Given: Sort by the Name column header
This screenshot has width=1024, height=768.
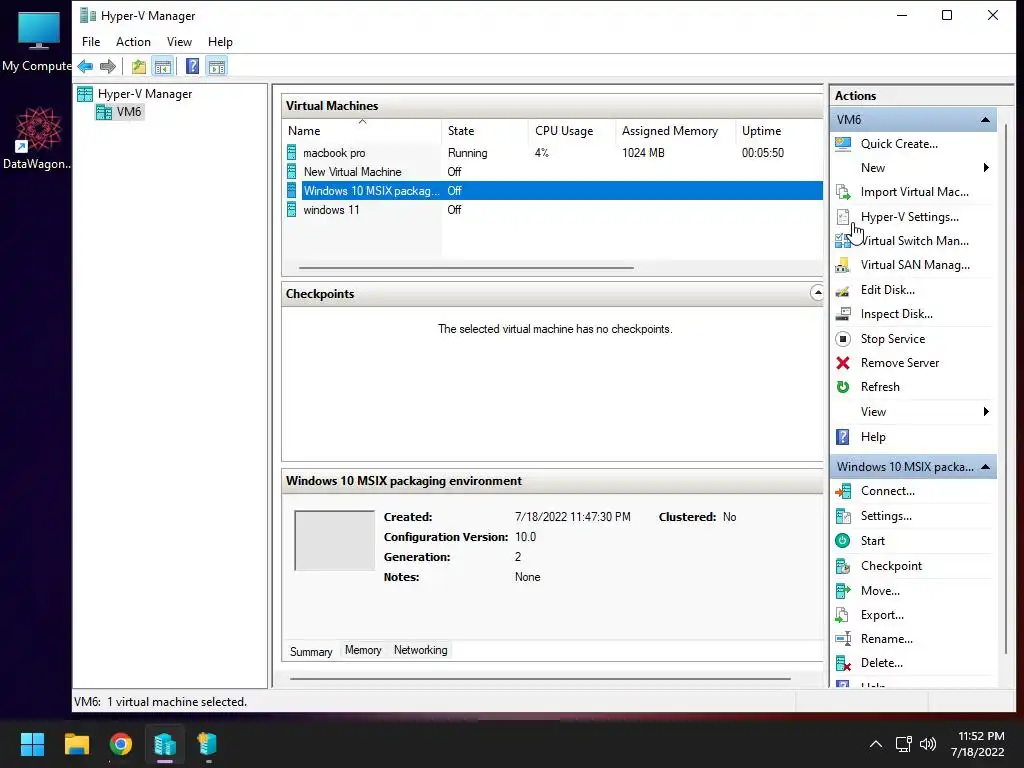Looking at the screenshot, I should click(x=362, y=131).
